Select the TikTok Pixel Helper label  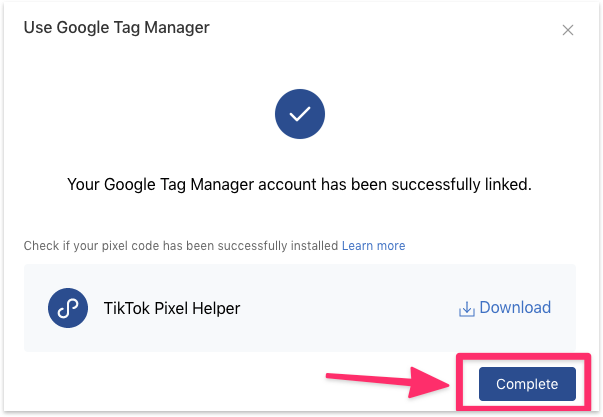tap(171, 308)
